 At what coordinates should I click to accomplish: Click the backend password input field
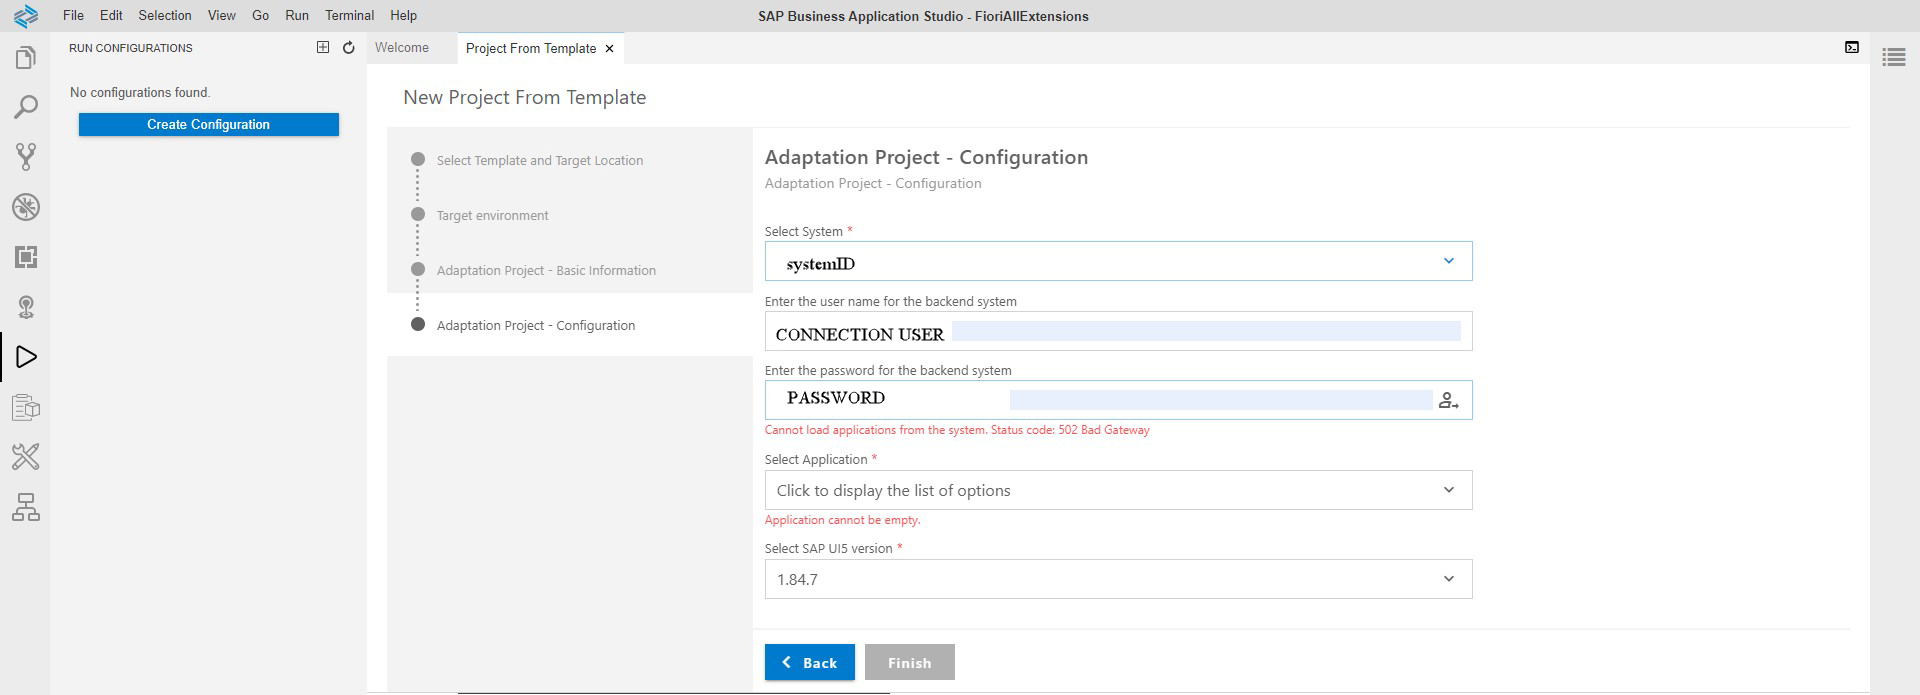1118,400
